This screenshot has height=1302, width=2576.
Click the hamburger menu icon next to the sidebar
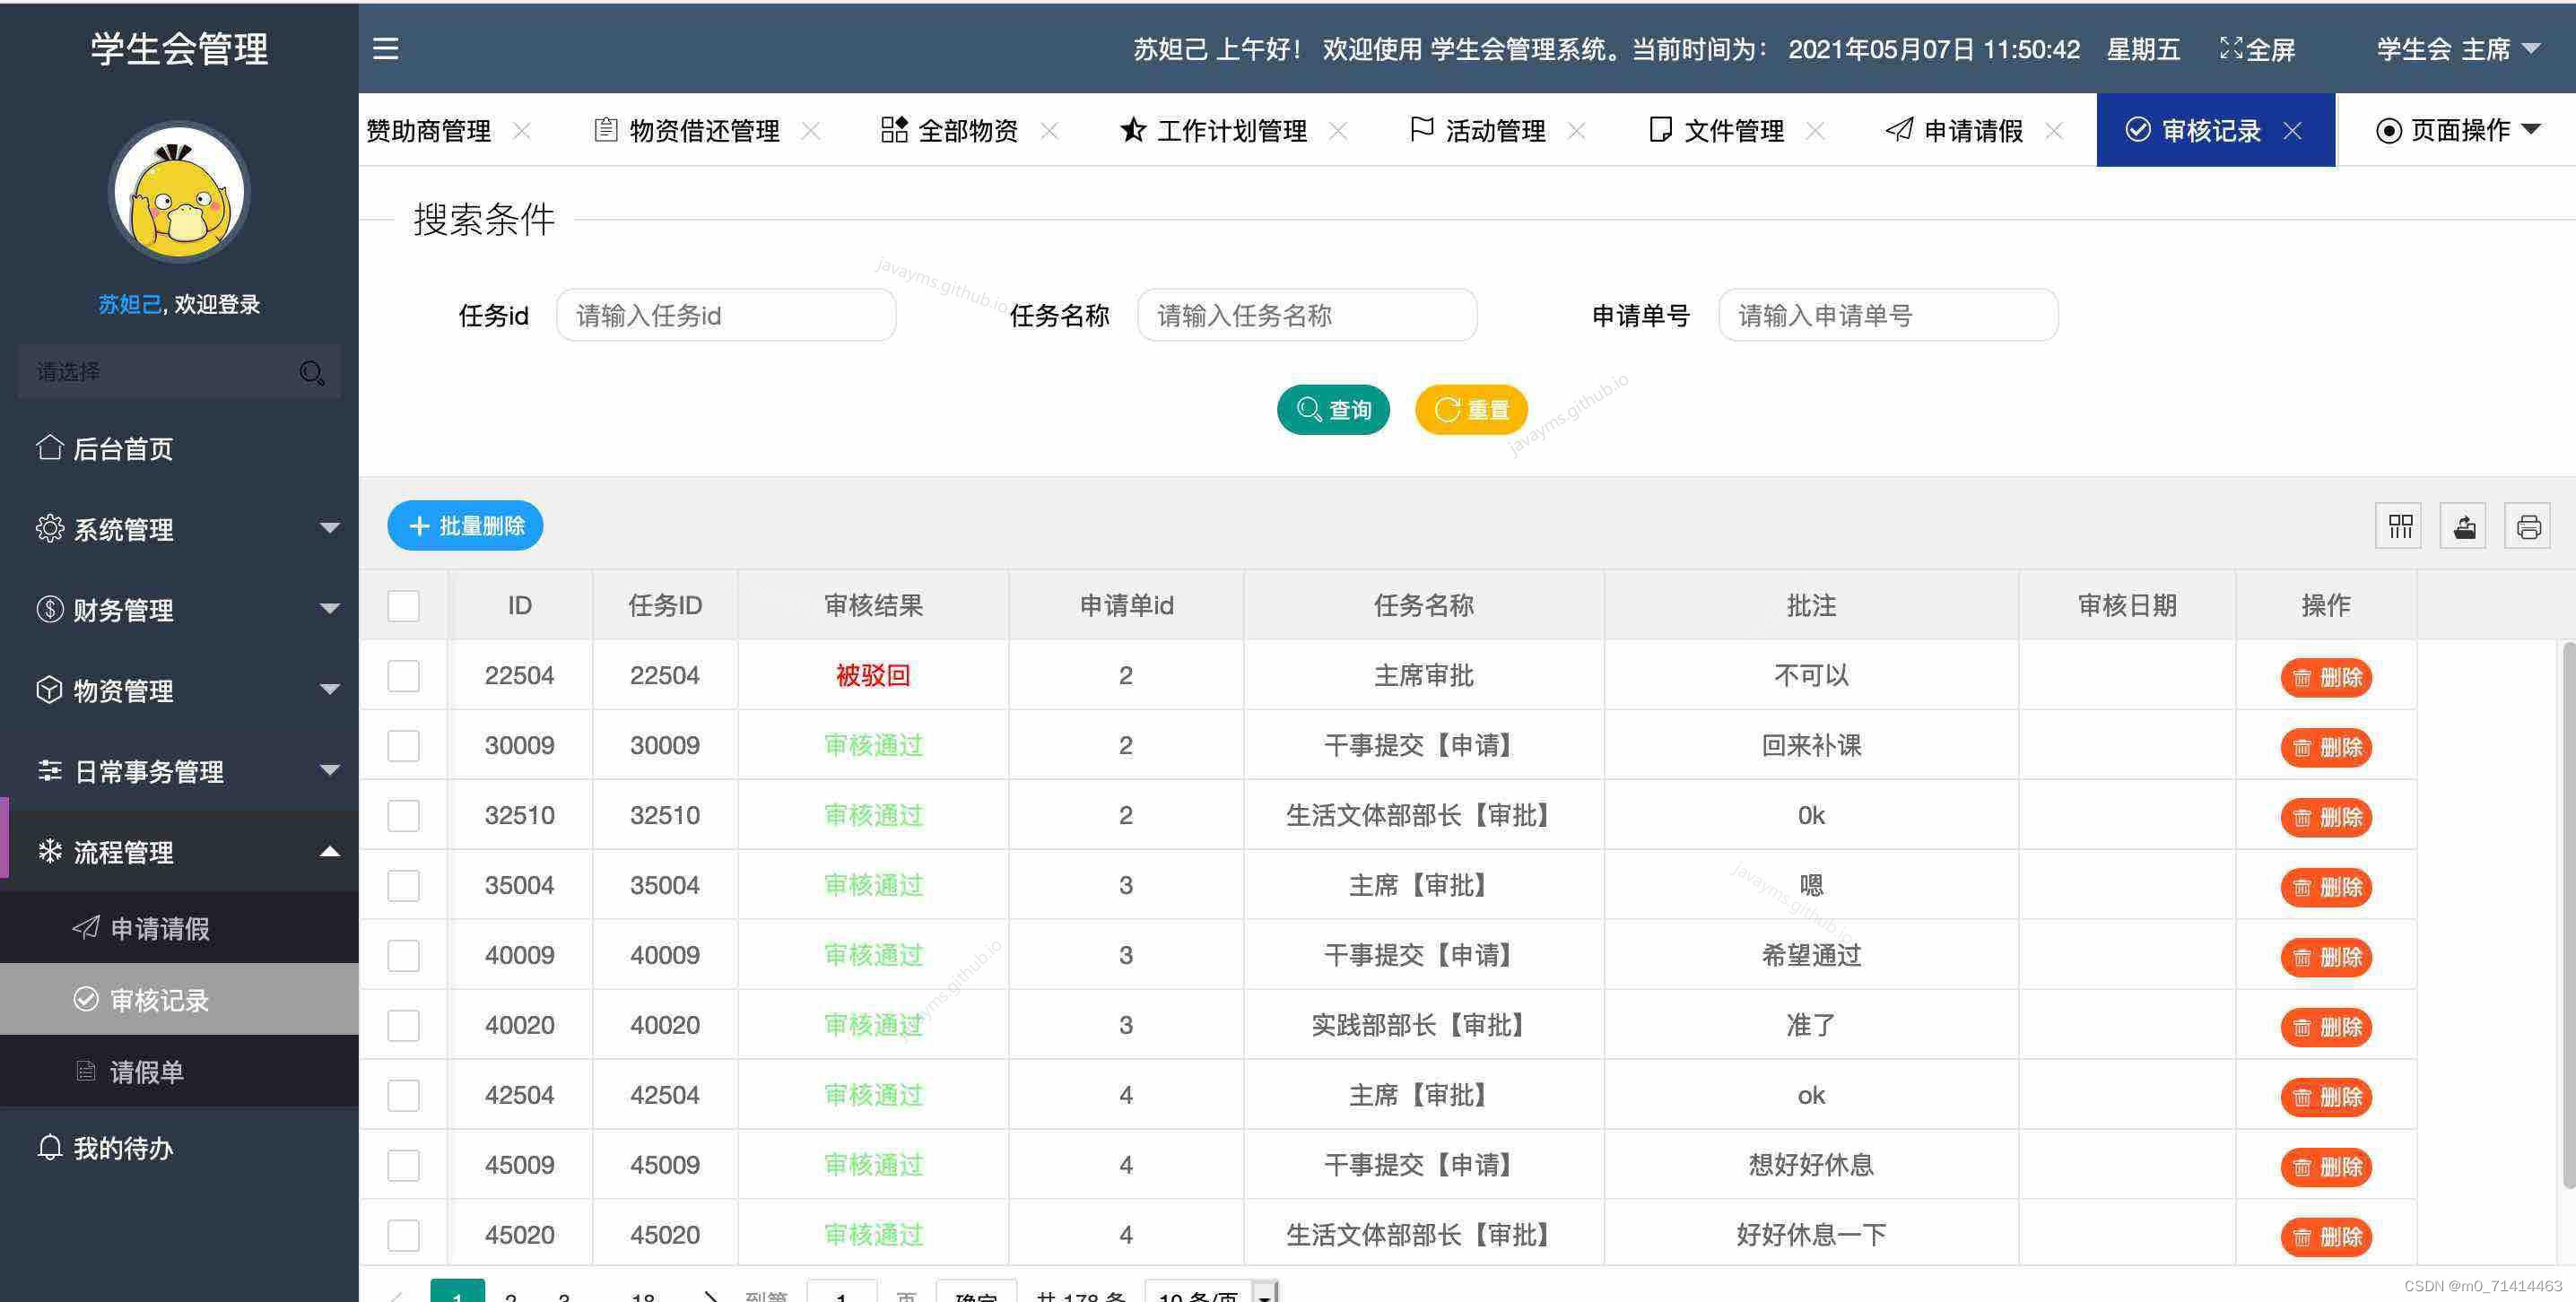pyautogui.click(x=385, y=48)
